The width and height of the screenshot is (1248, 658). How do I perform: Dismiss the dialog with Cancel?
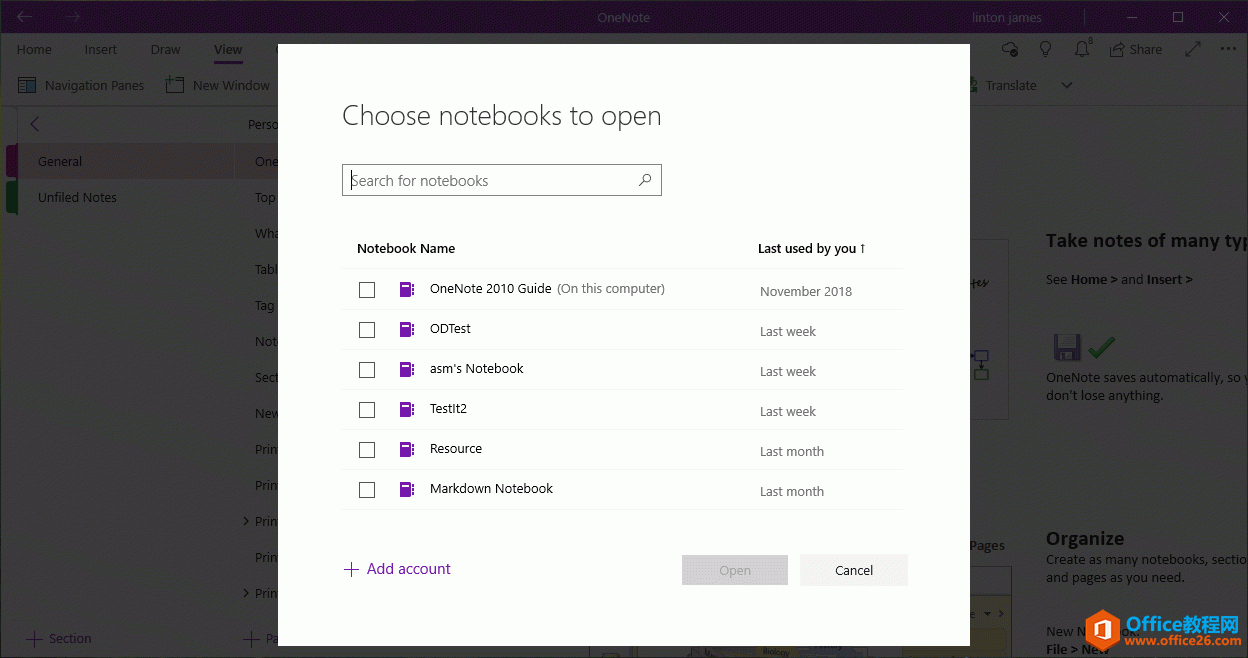[x=853, y=569]
